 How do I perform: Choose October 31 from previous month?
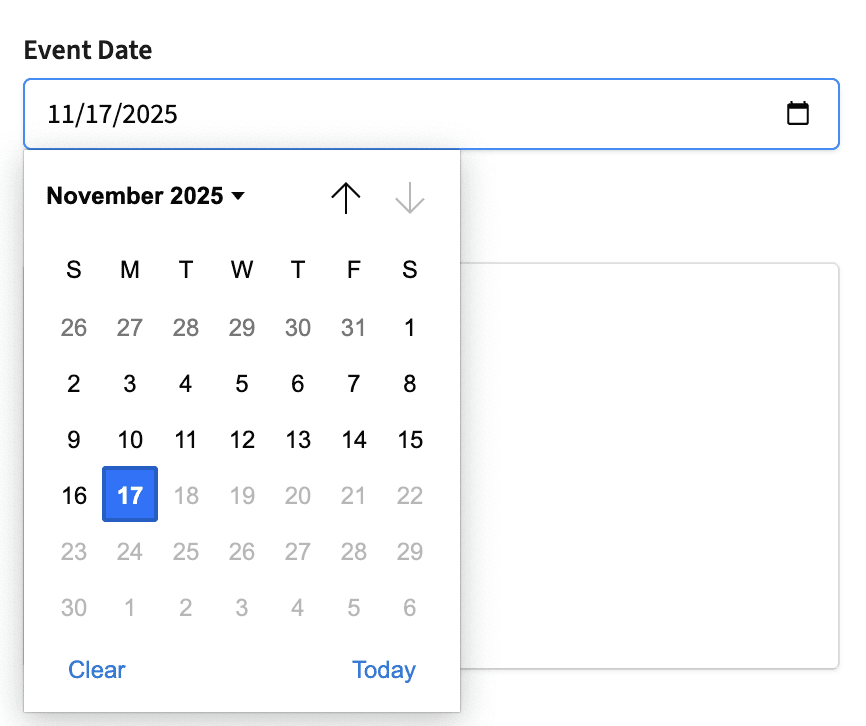click(x=354, y=327)
